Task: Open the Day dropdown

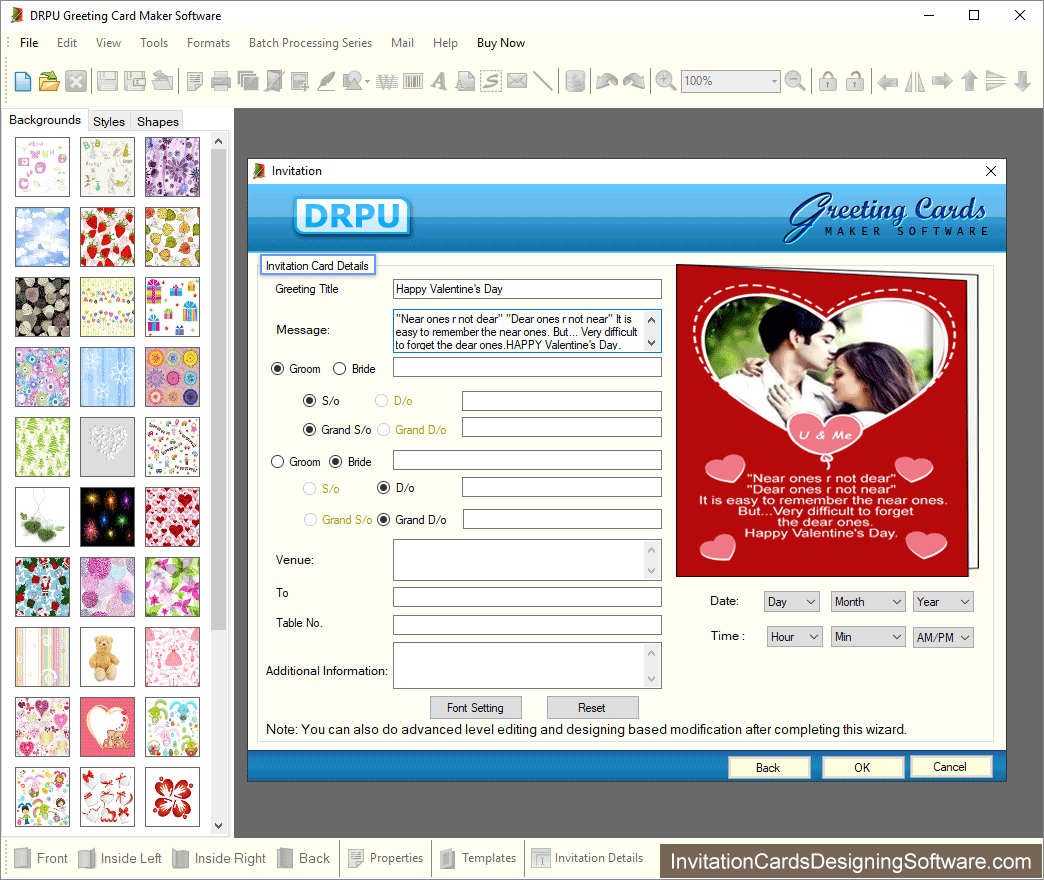Action: click(792, 602)
